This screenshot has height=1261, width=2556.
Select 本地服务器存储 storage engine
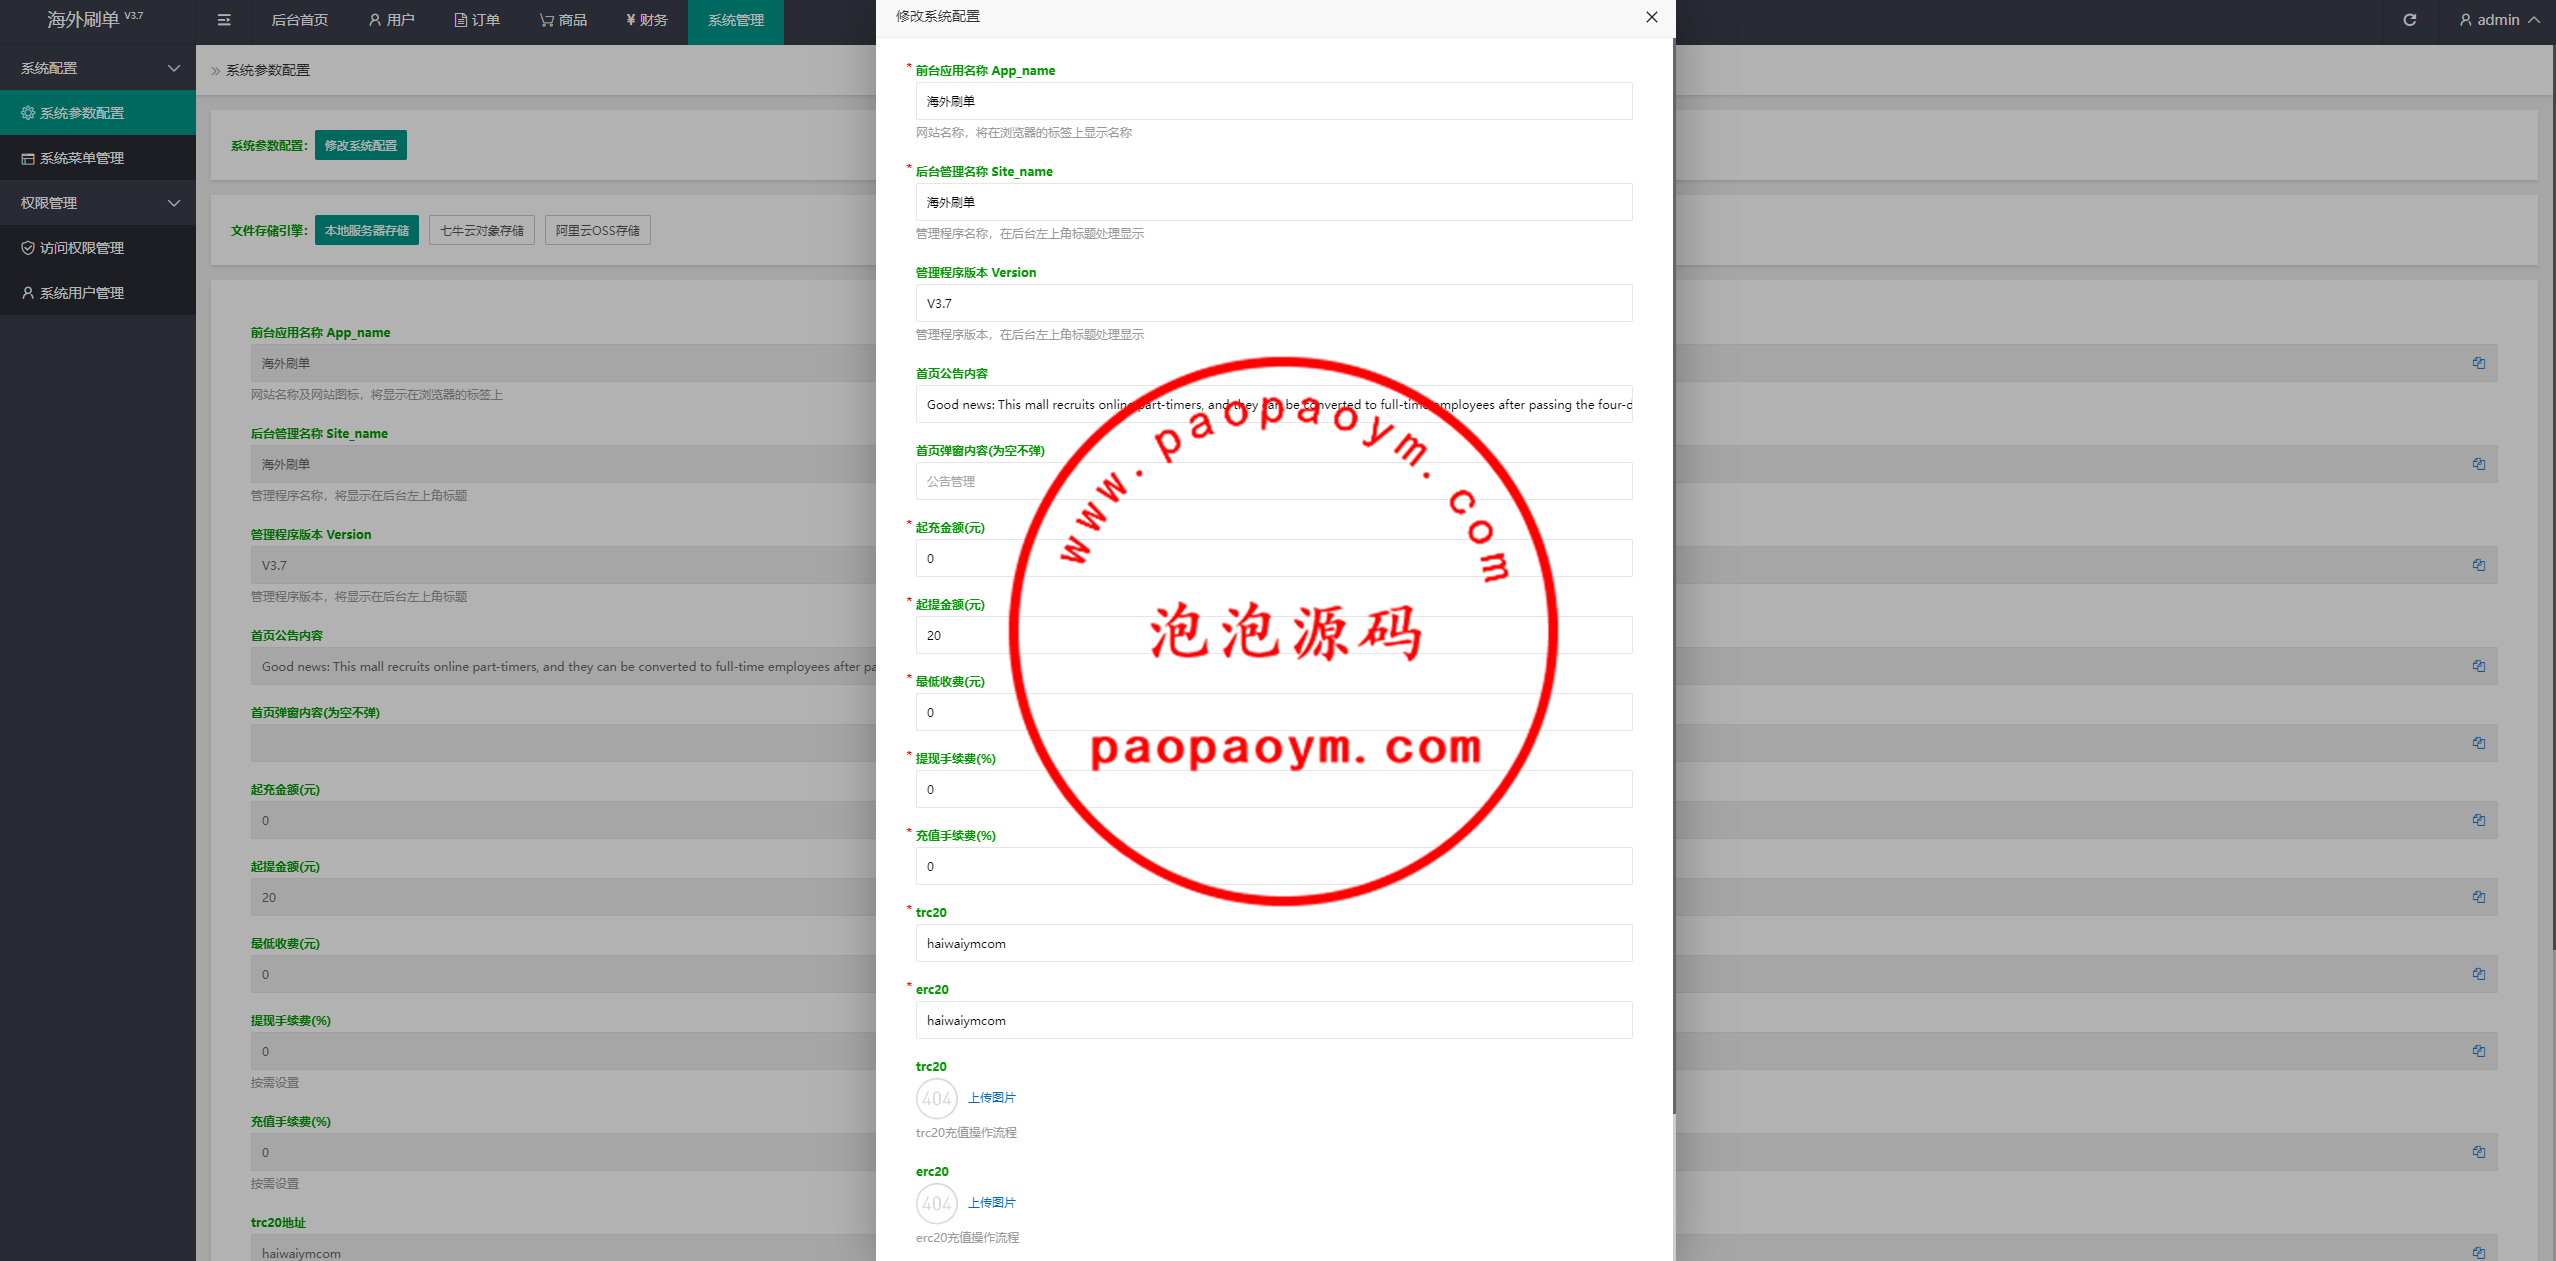tap(367, 230)
